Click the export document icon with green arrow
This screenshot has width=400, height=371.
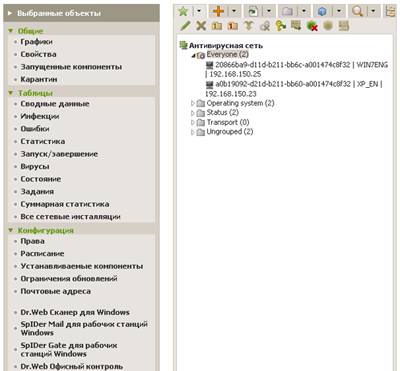(x=253, y=11)
